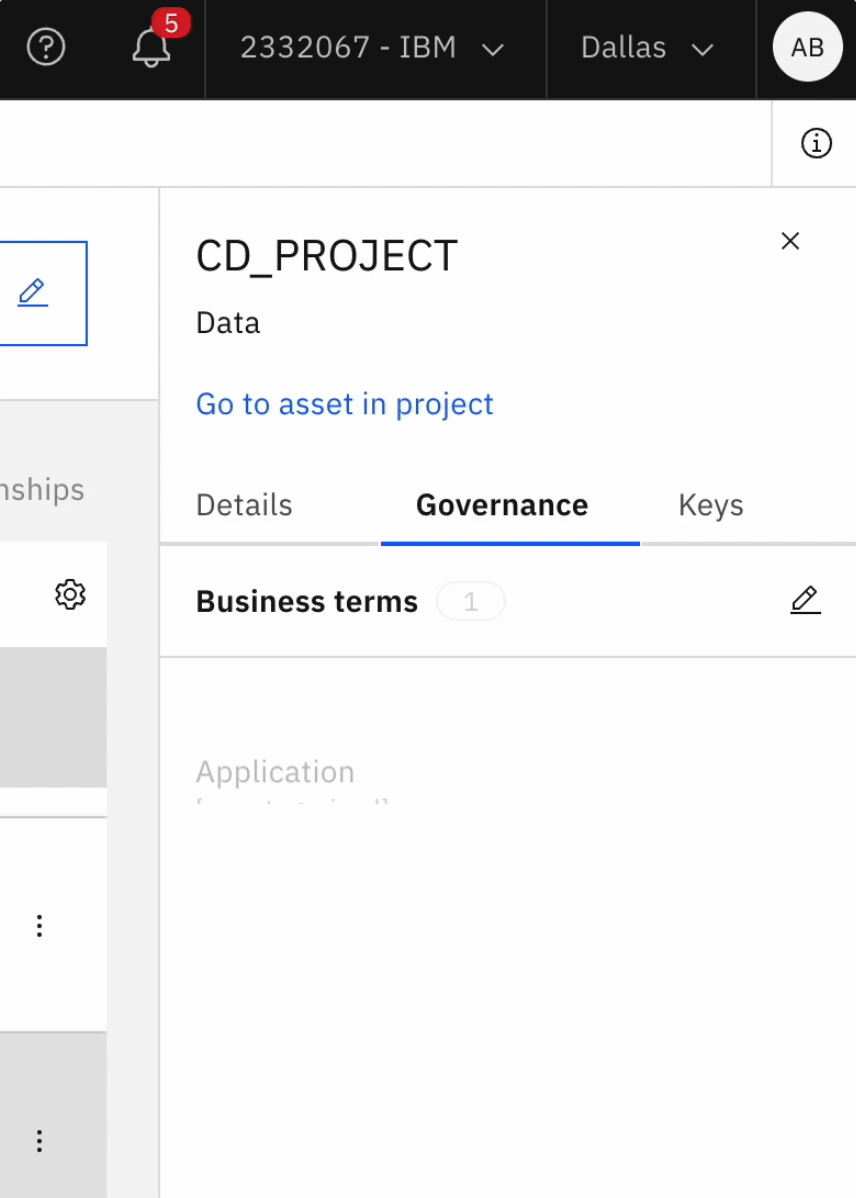
Task: Expand the chevron next to Dallas
Action: [x=704, y=49]
